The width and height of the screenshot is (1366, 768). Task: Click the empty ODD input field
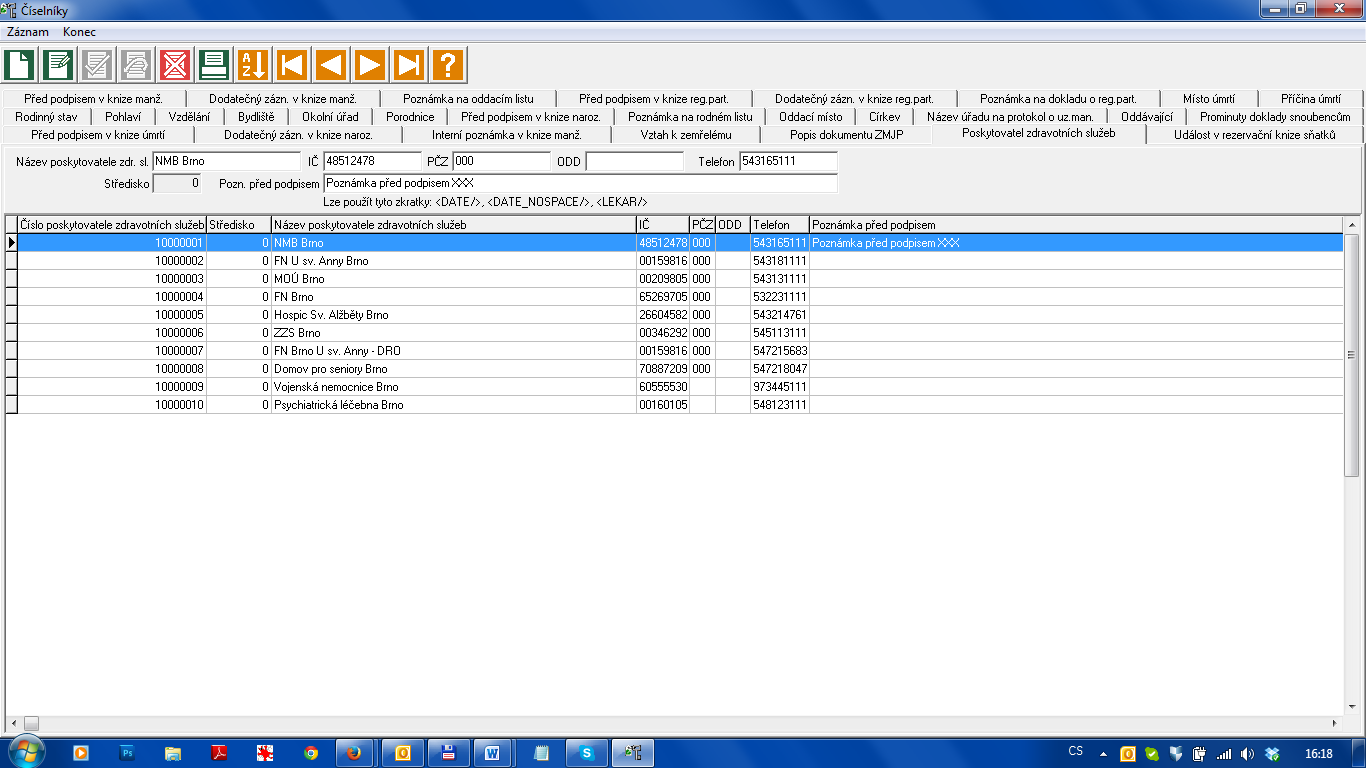pos(634,161)
